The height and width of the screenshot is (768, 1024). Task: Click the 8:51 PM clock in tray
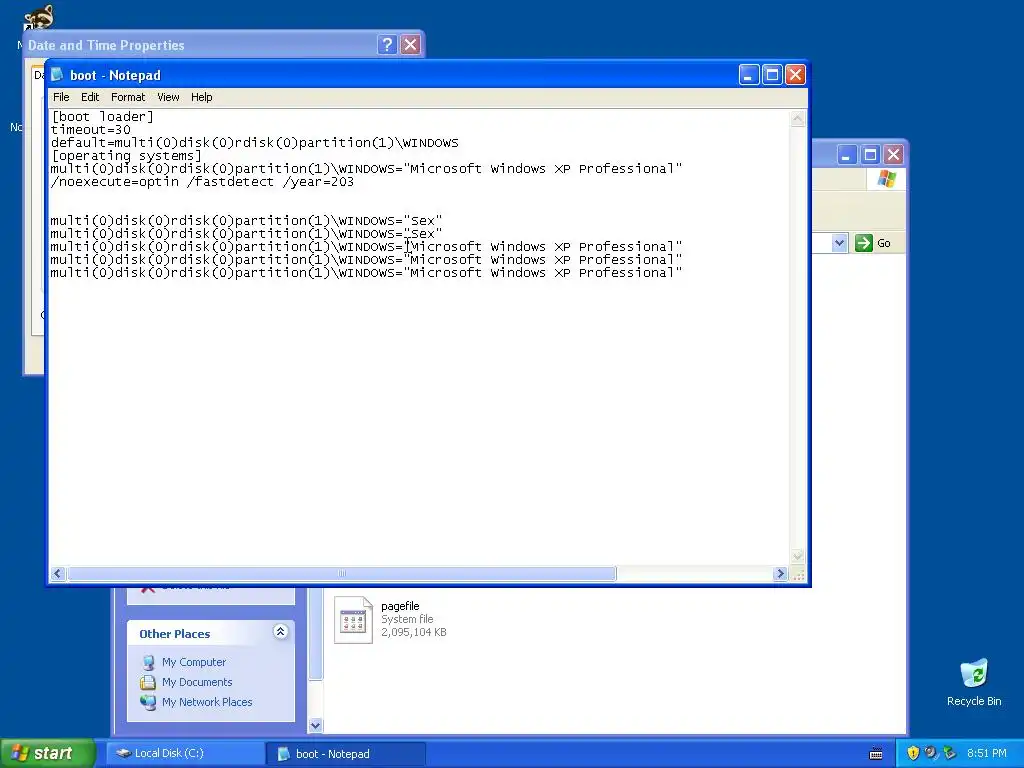987,753
